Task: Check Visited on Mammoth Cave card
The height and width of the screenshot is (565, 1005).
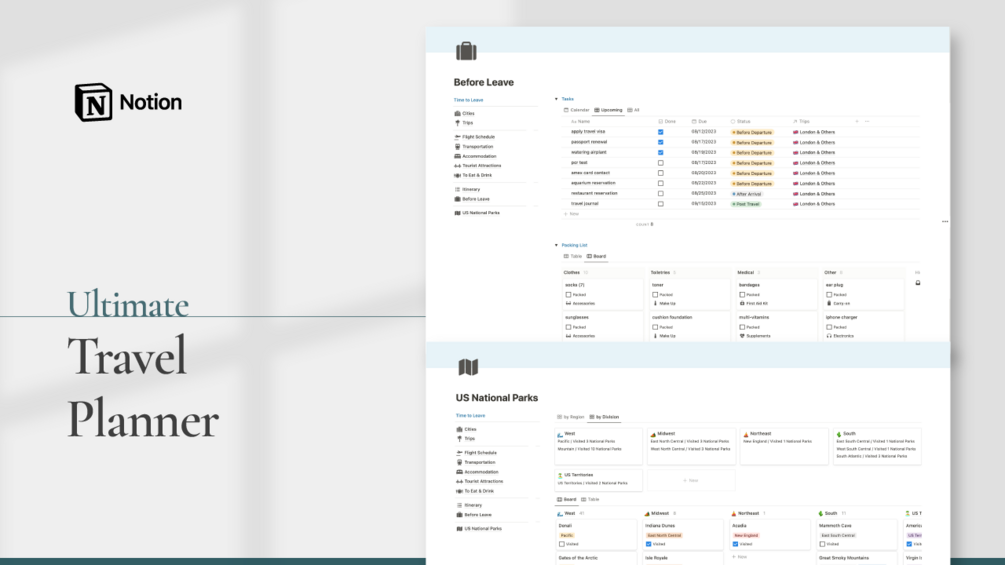Action: (x=822, y=544)
